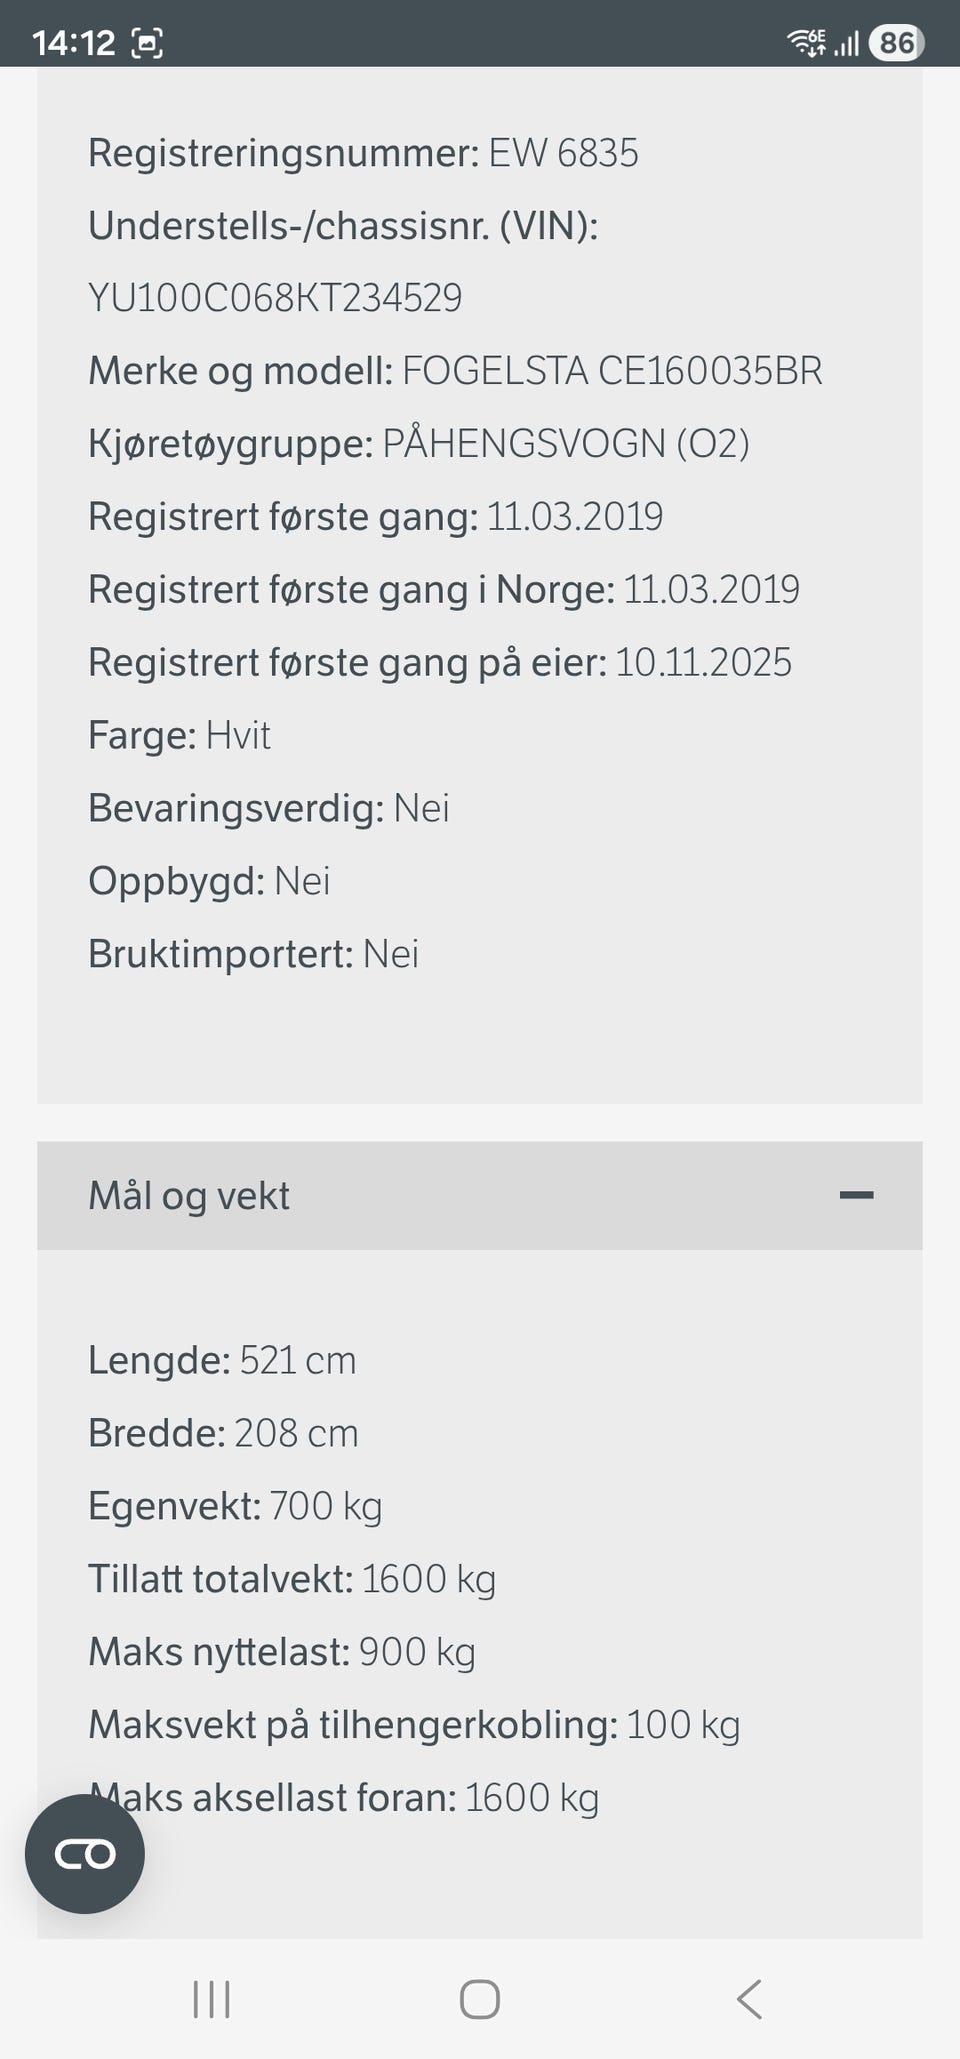Tap the floating chat button

[85, 1854]
